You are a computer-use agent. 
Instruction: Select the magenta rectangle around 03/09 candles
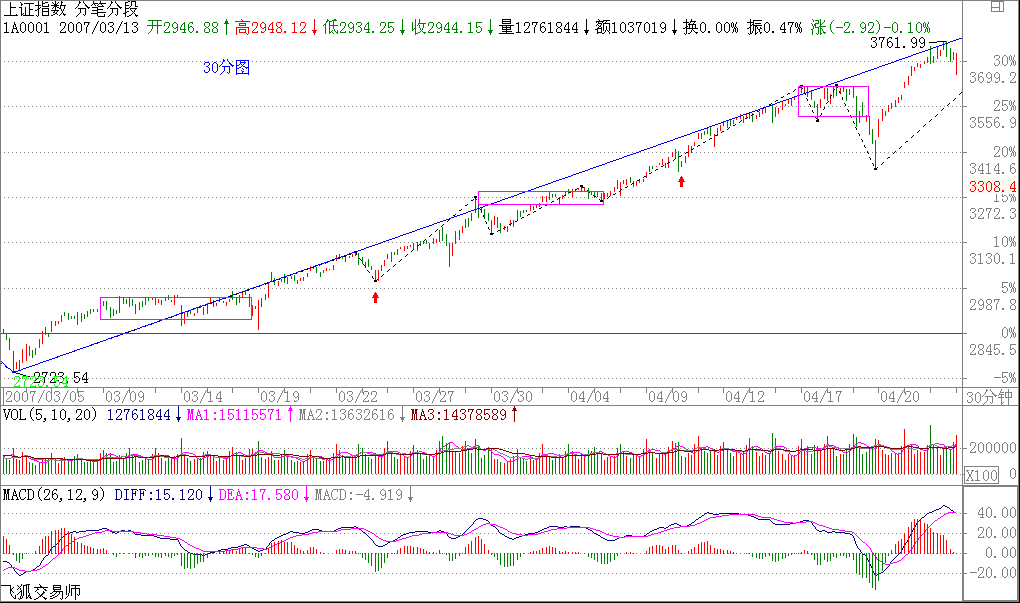point(176,308)
